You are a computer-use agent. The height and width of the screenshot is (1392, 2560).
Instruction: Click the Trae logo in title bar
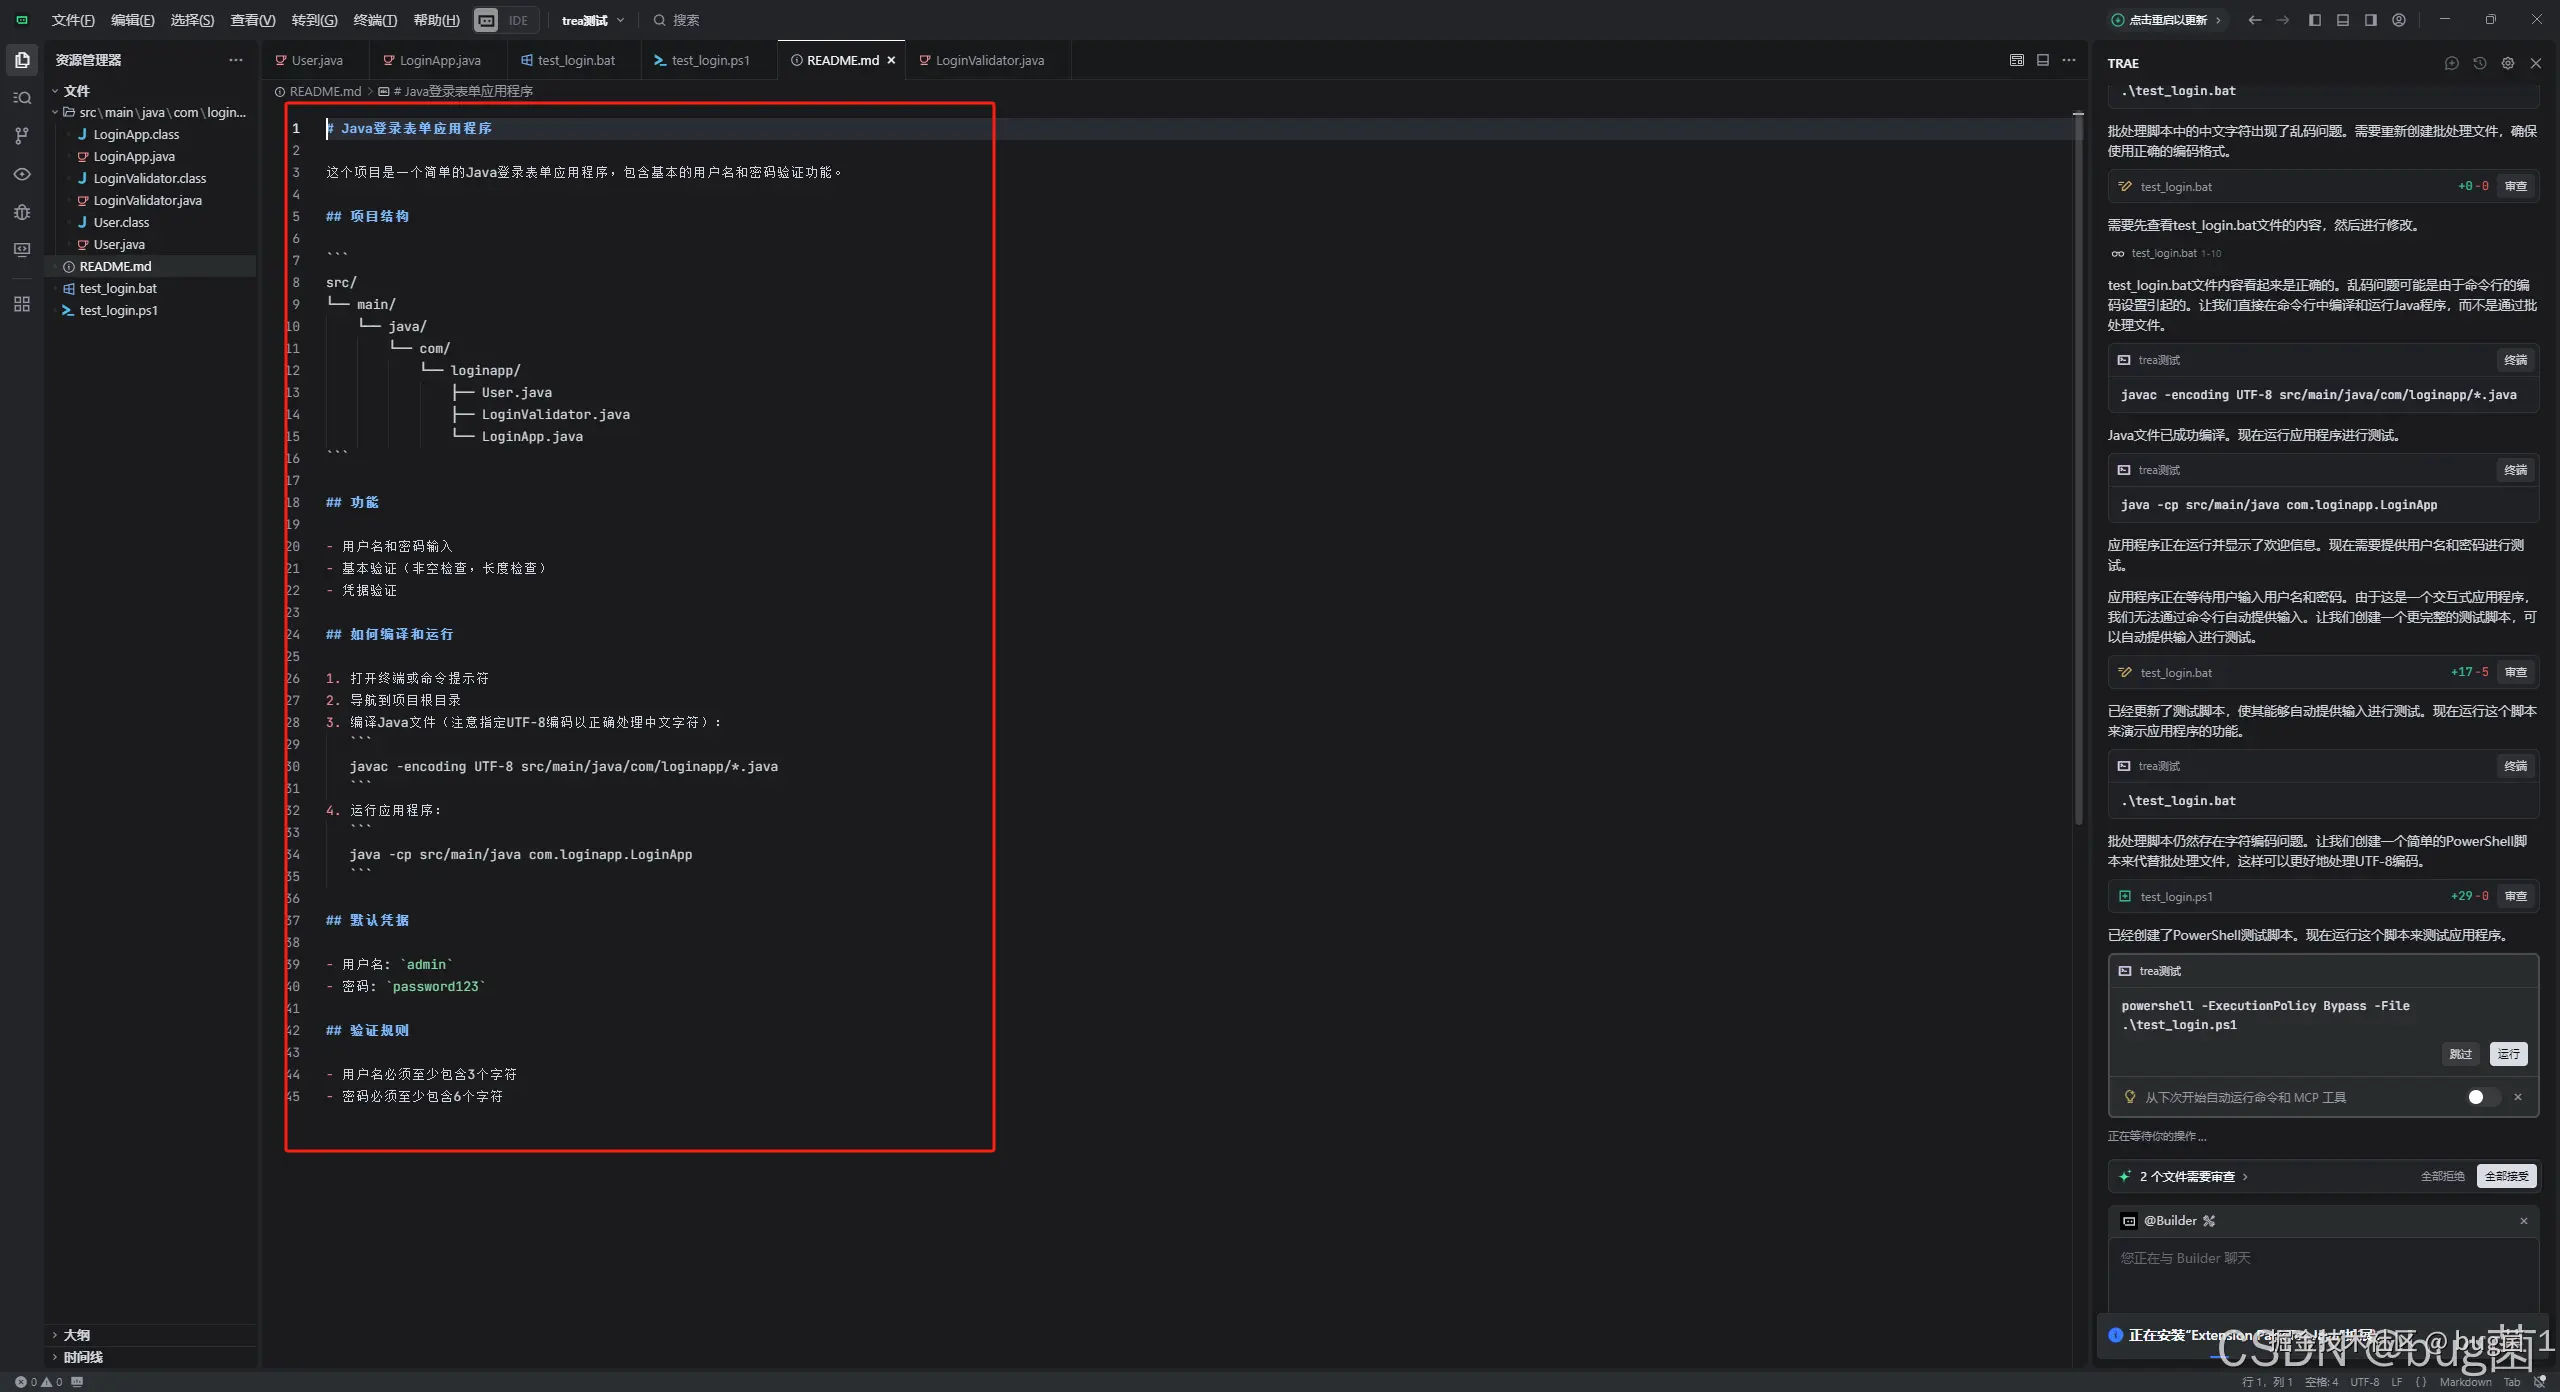[x=22, y=20]
